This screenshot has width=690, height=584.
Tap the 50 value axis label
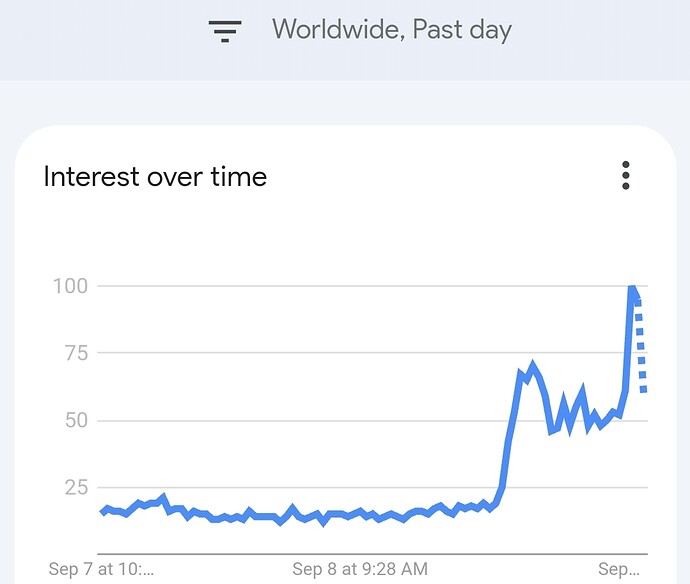tap(77, 420)
